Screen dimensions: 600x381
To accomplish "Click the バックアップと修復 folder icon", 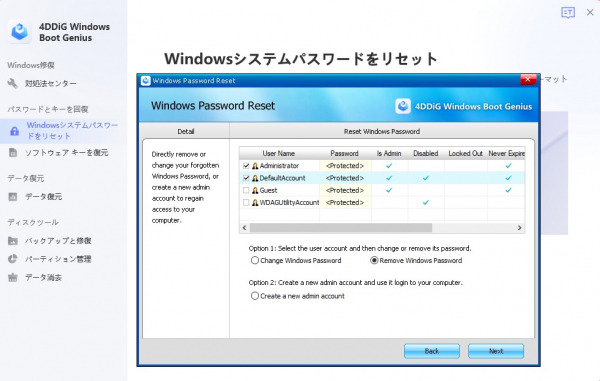I will point(13,241).
